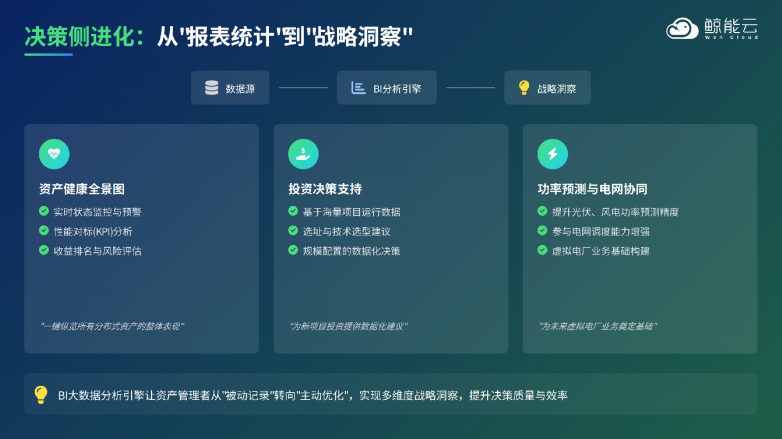
Task: Click the 鲸能云 cloud logo icon
Action: (x=682, y=29)
